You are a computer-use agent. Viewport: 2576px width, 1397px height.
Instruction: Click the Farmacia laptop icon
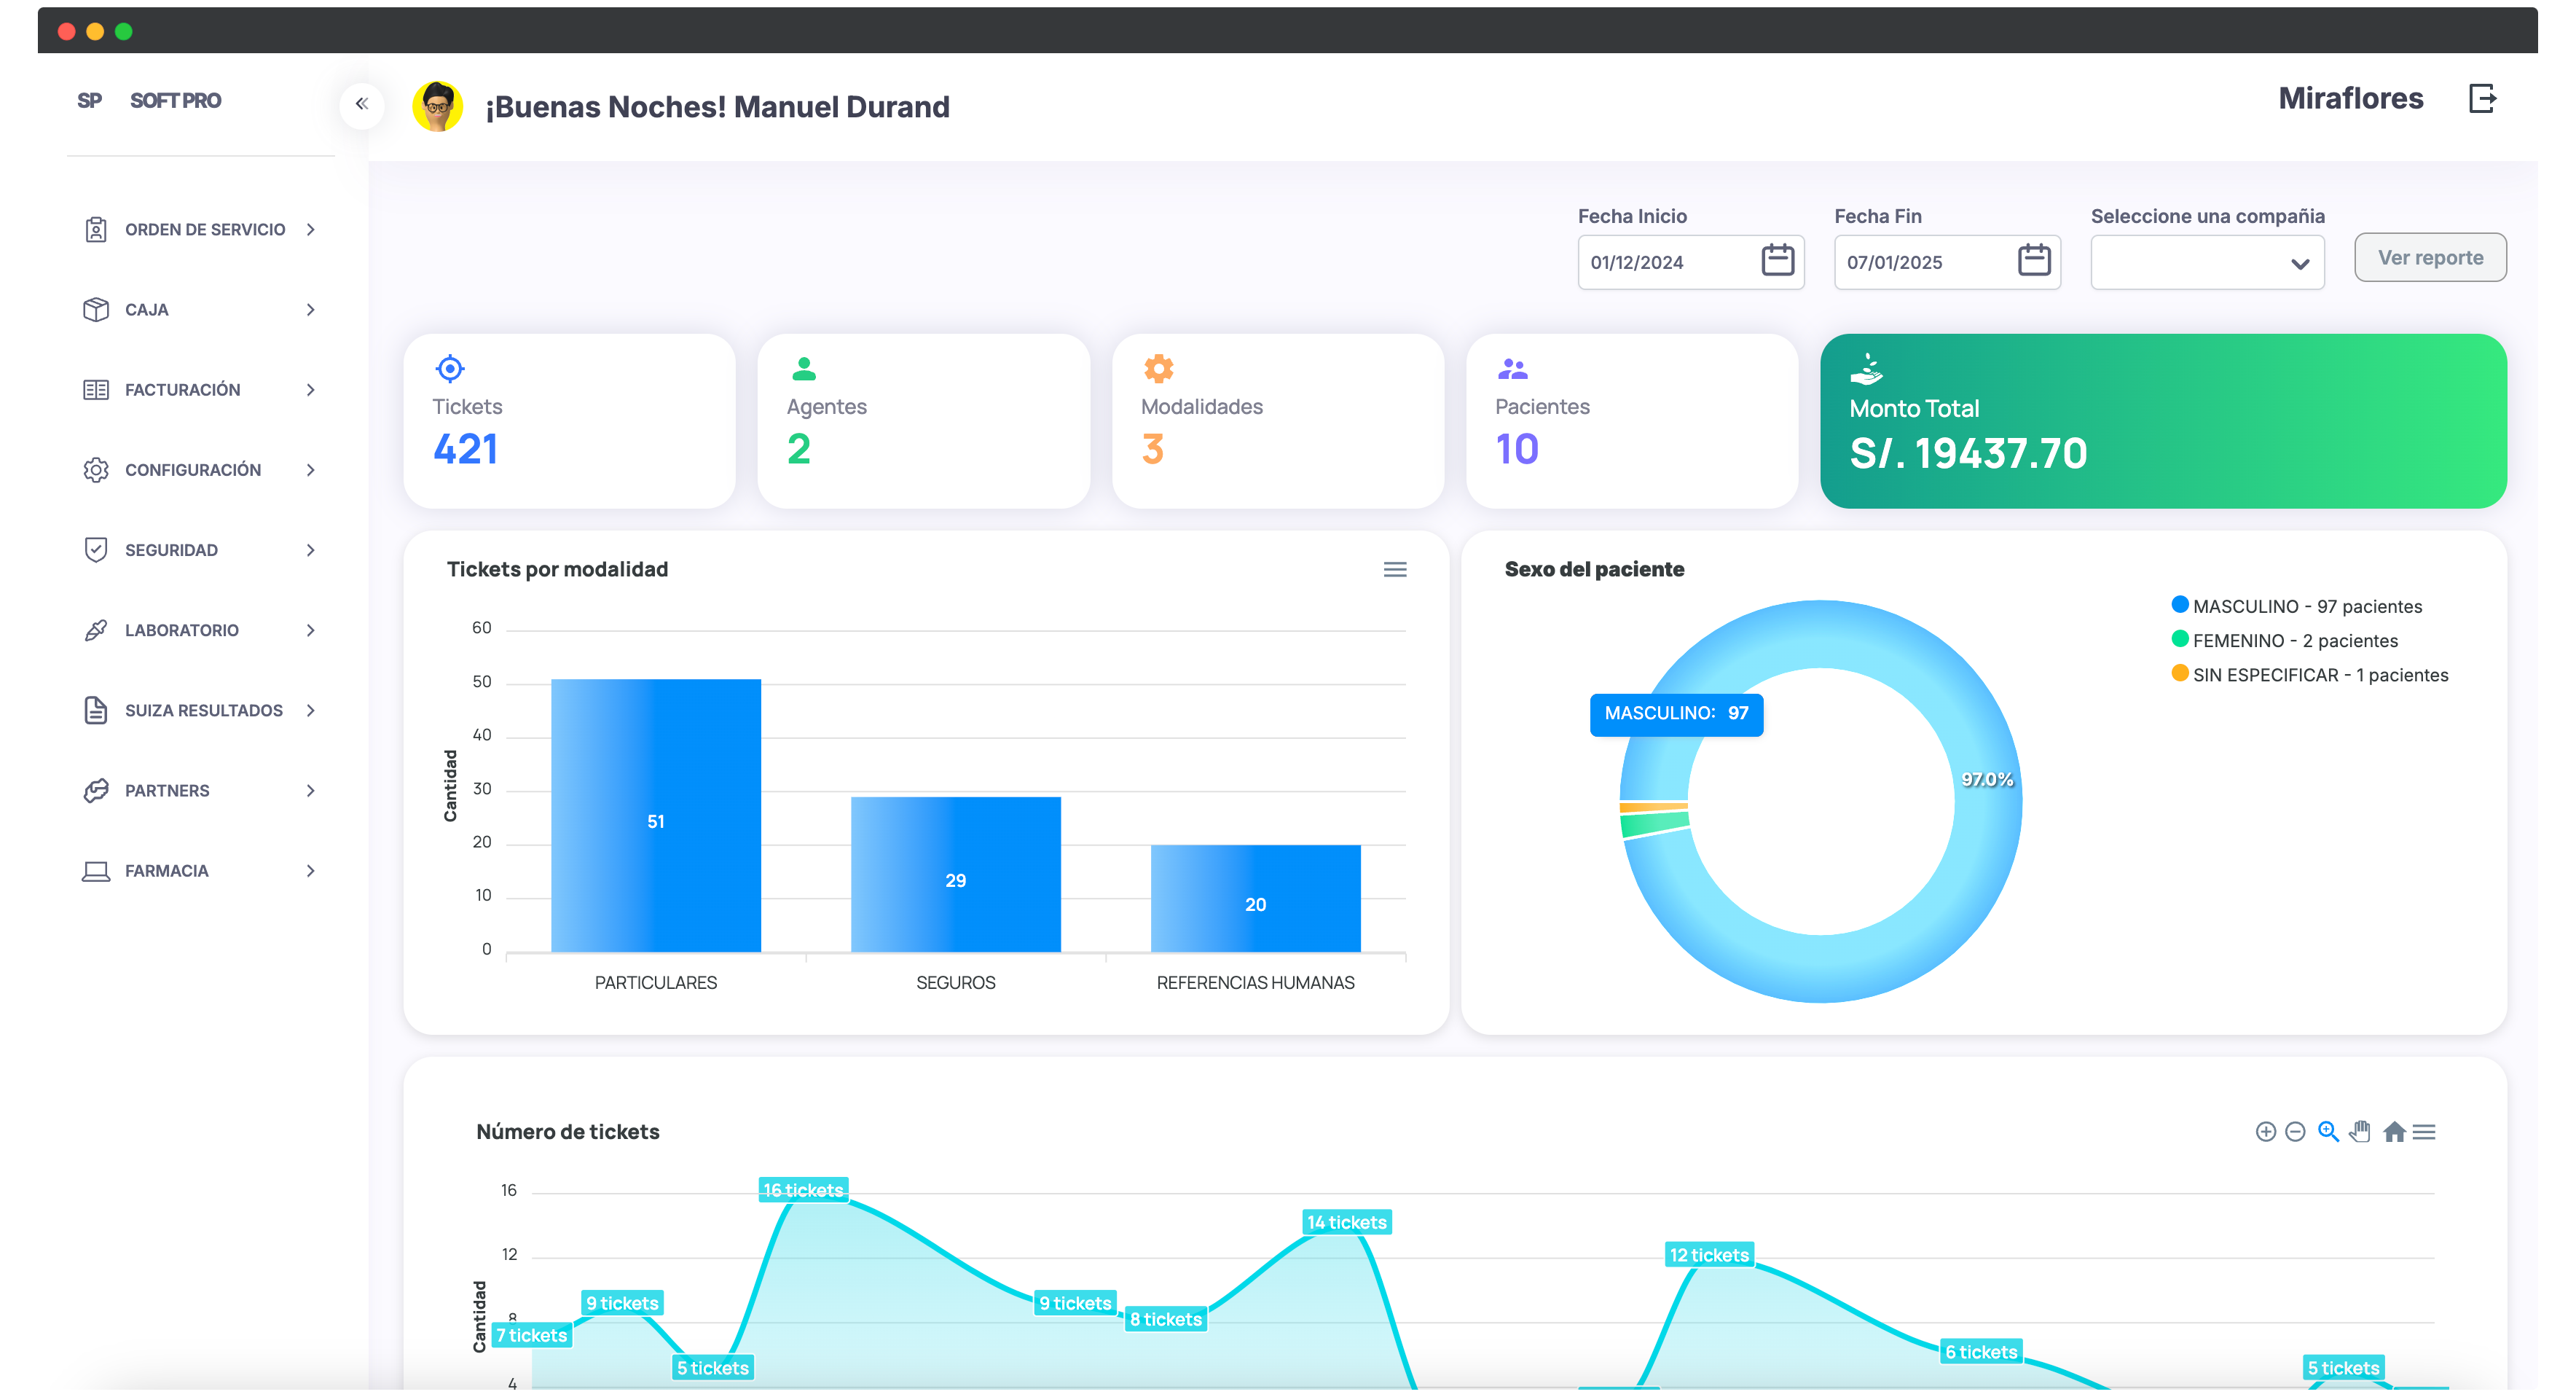pyautogui.click(x=96, y=871)
